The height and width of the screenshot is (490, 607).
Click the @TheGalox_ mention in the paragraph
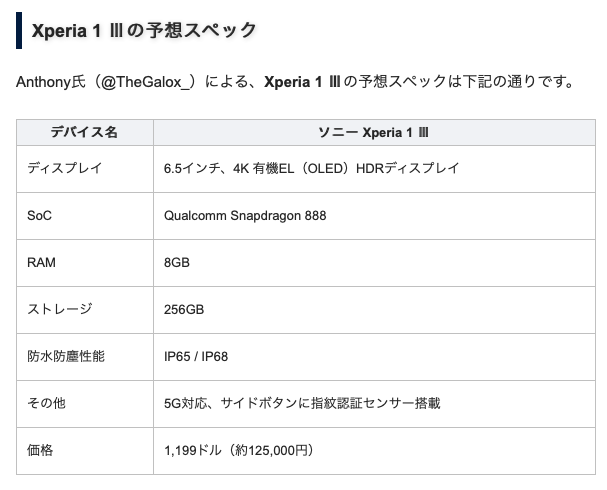coord(145,82)
